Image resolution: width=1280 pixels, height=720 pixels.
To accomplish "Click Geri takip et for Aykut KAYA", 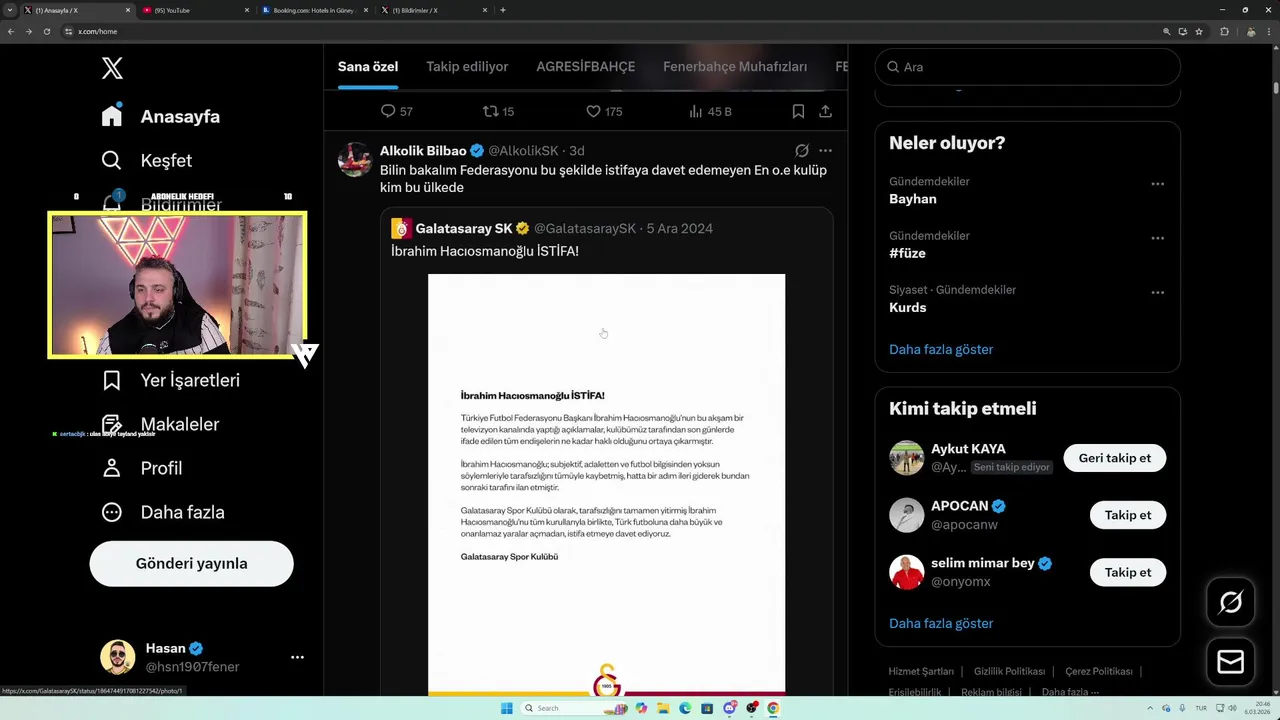I will pos(1115,458).
